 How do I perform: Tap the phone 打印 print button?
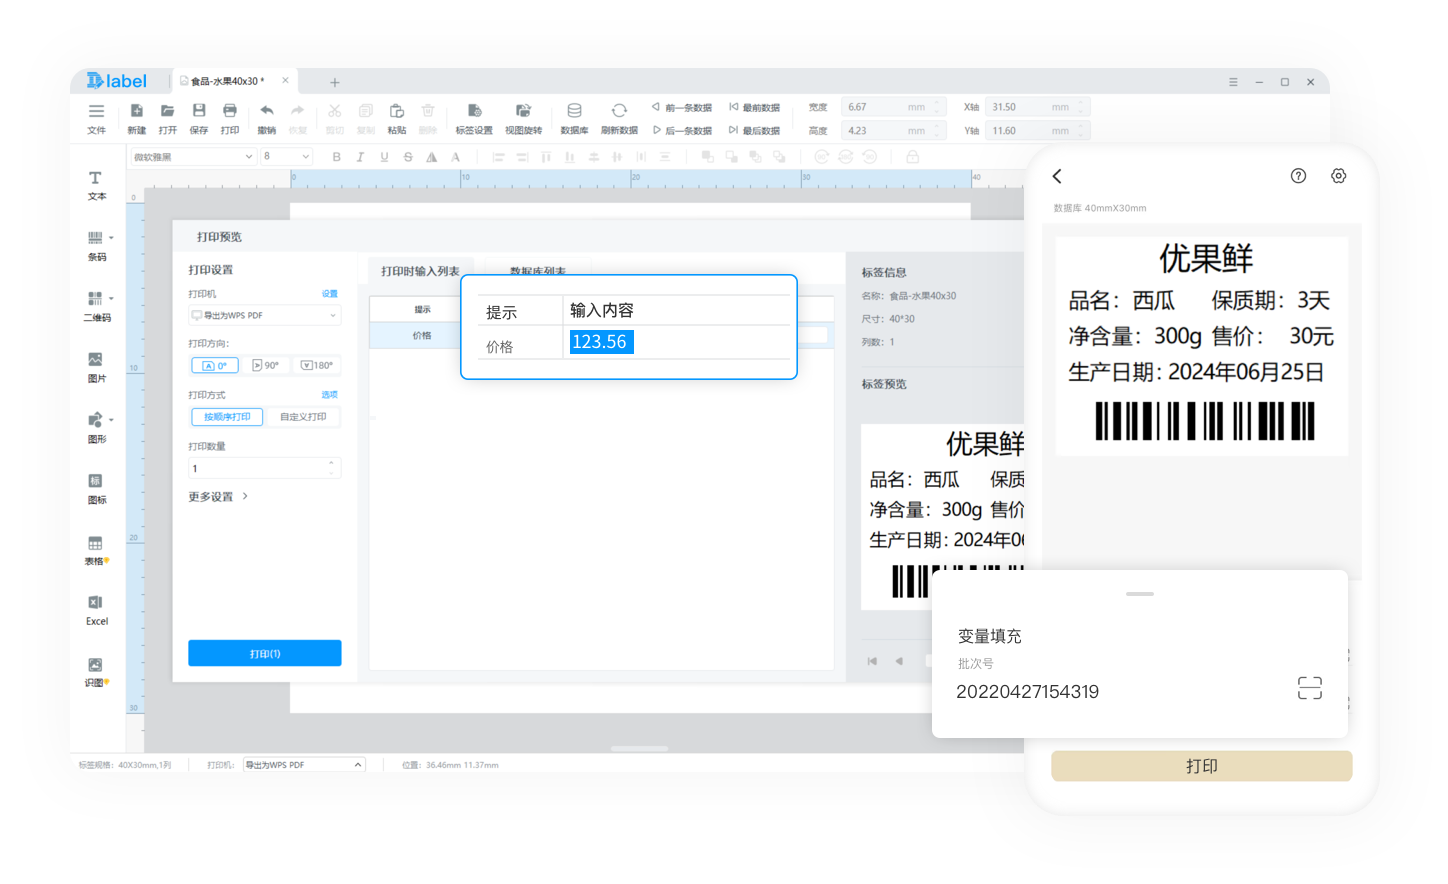(1202, 766)
